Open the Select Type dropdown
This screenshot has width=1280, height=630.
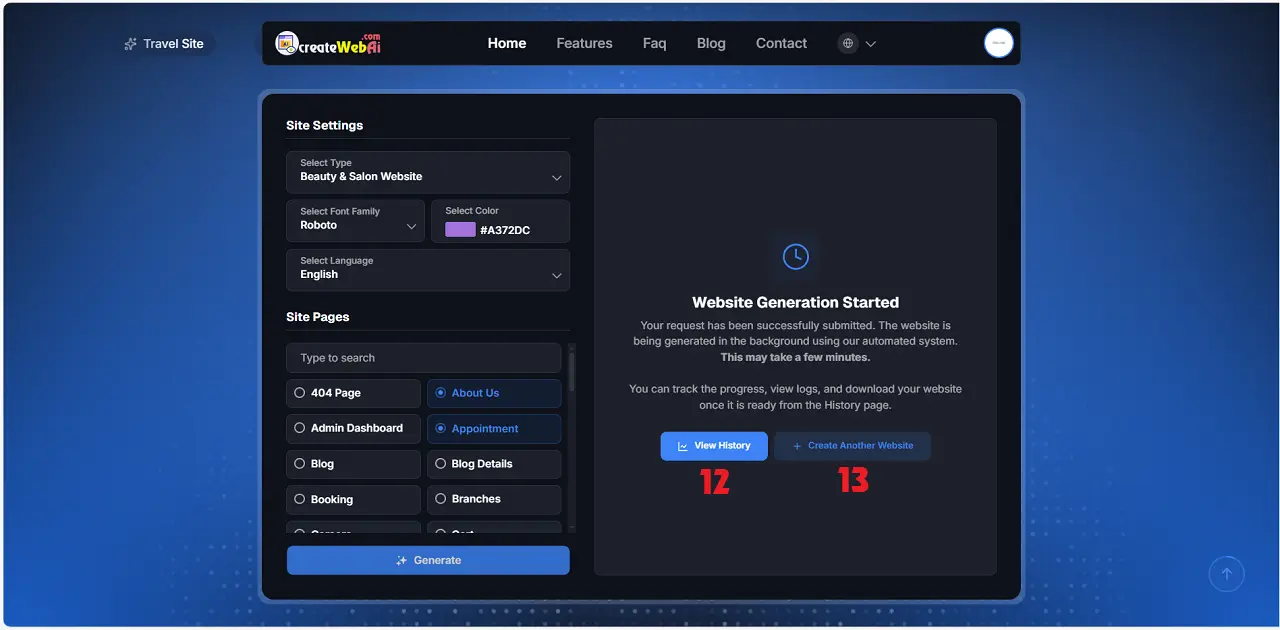click(x=428, y=172)
